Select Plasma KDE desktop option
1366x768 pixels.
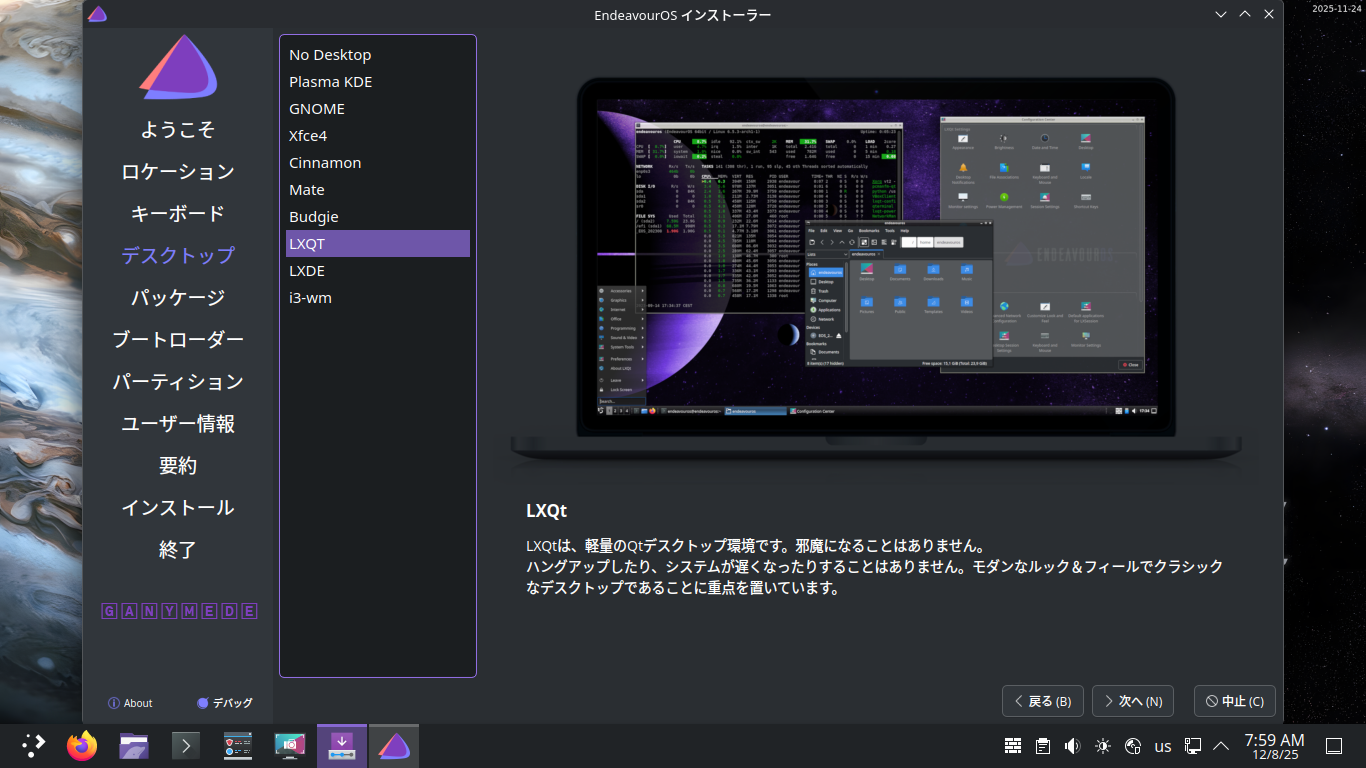pos(331,82)
